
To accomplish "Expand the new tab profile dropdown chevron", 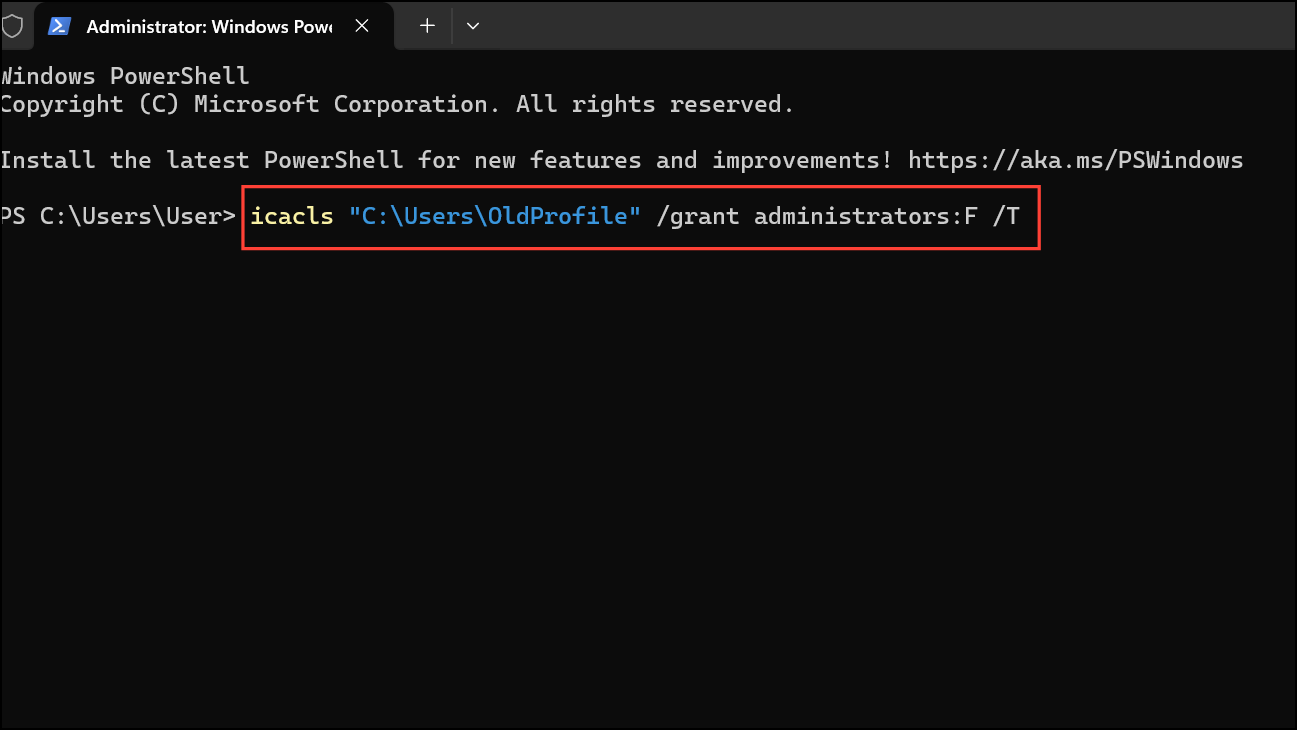I will point(473,26).
